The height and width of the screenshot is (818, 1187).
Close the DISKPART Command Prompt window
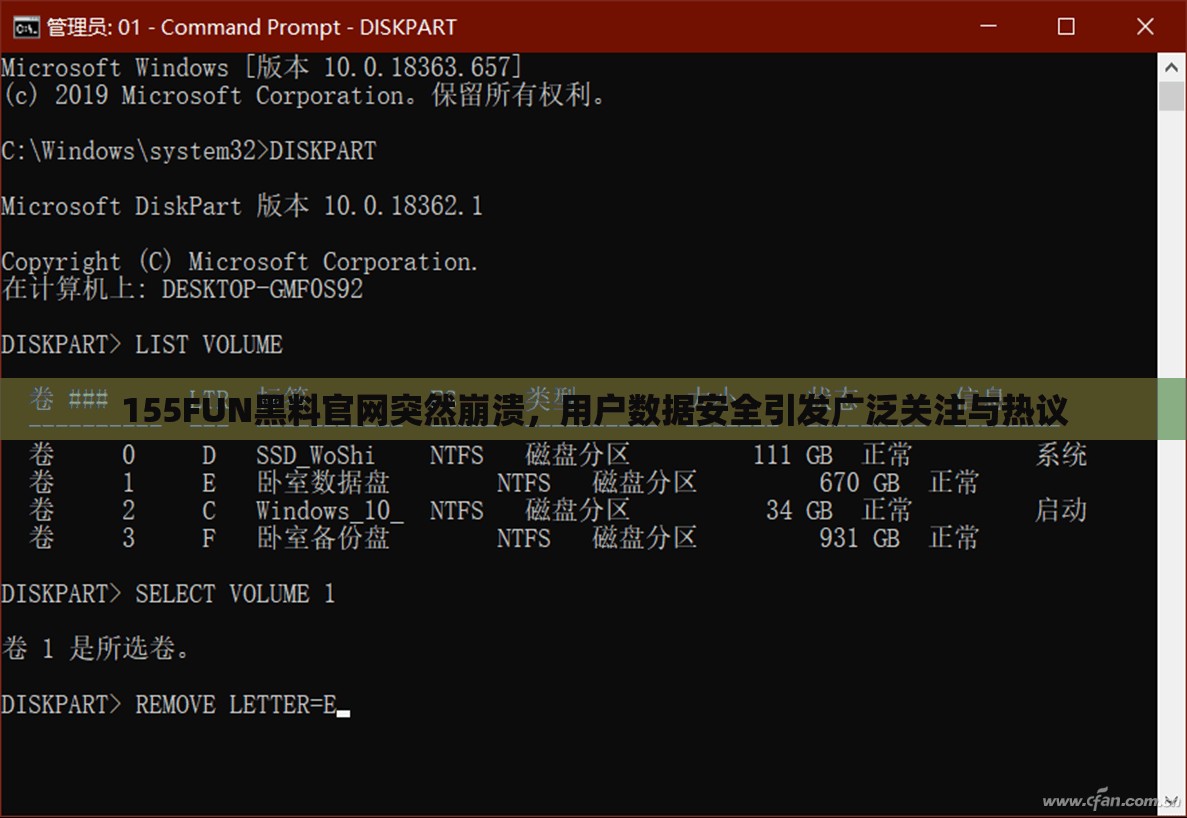(1146, 26)
